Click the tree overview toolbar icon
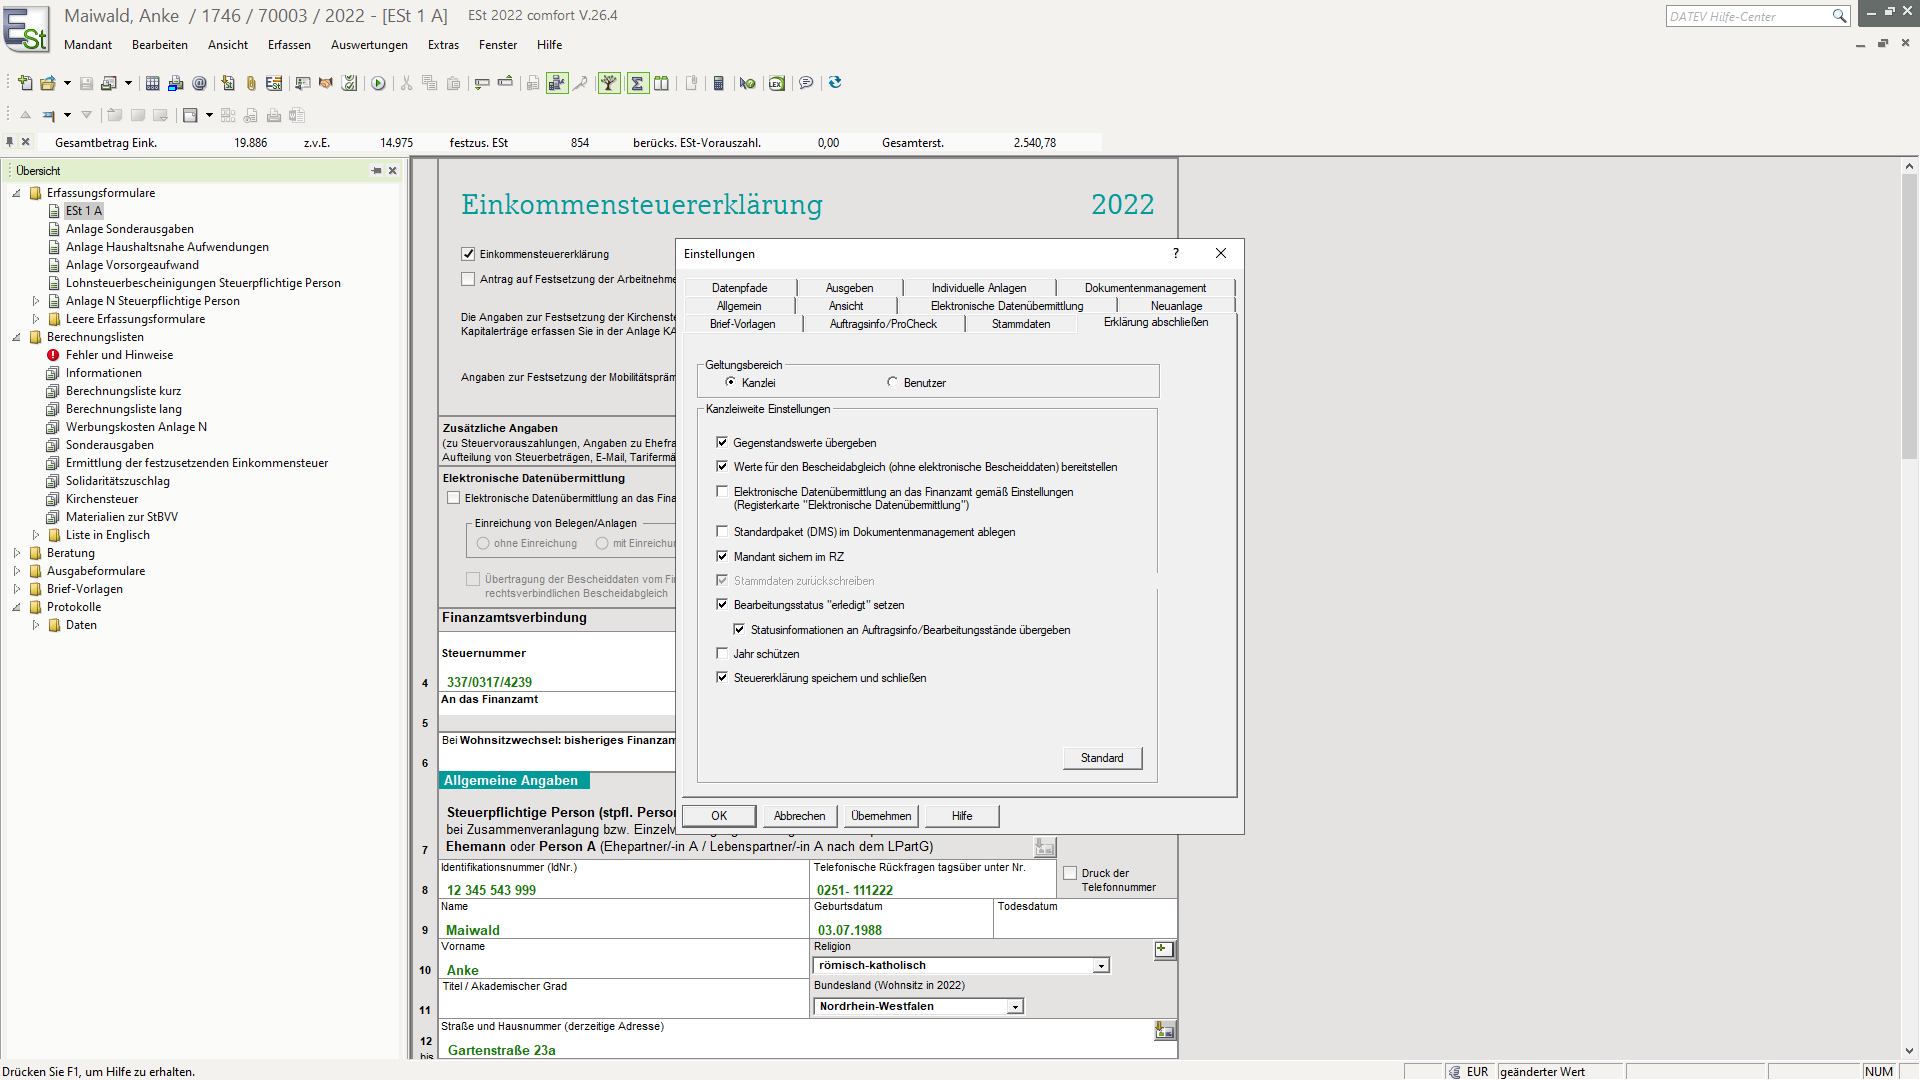Image resolution: width=1920 pixels, height=1080 pixels. point(609,83)
